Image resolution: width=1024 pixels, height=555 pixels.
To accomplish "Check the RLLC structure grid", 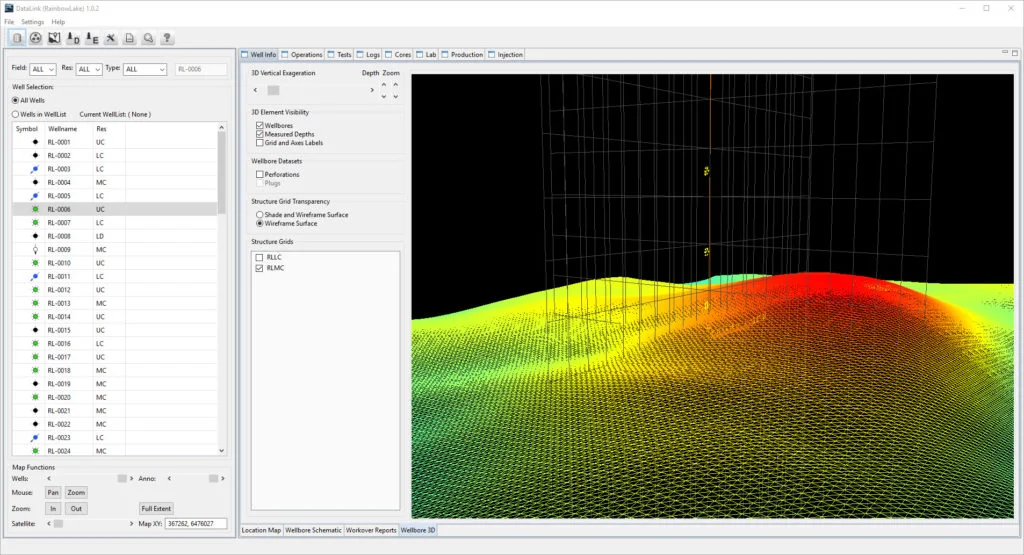I will 260,257.
